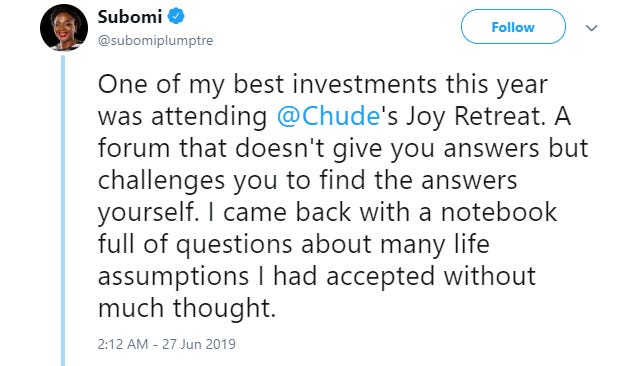Click the blue thread connector line below avatar
This screenshot has width=639, height=366.
pyautogui.click(x=63, y=210)
